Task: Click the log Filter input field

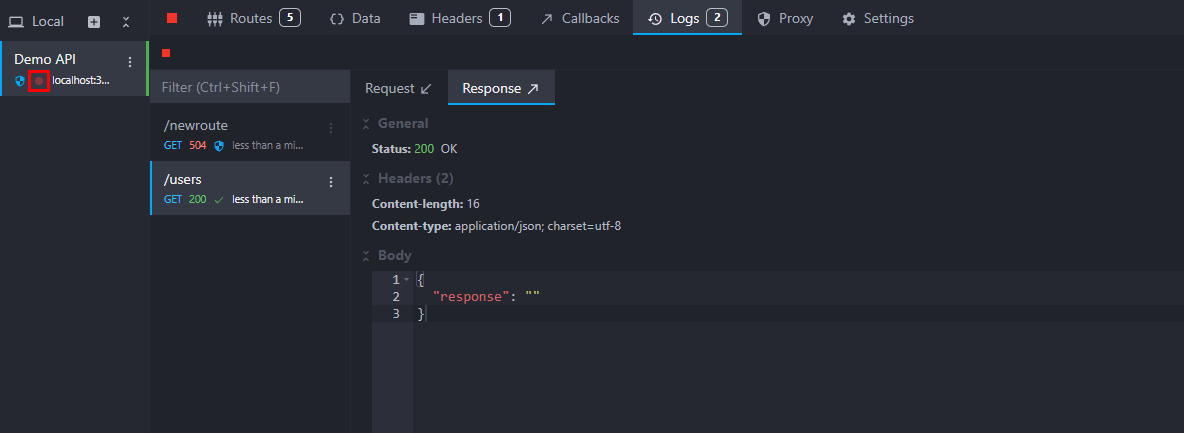Action: pyautogui.click(x=250, y=87)
